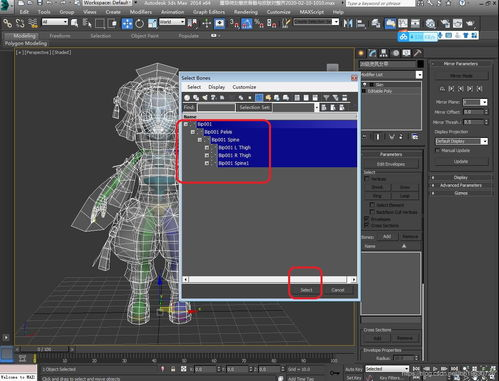Click the Edit Envelopes button
499x381 pixels.
391,164
